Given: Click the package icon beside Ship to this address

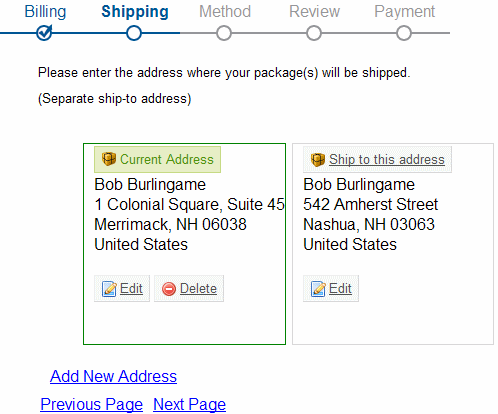Looking at the screenshot, I should pyautogui.click(x=318, y=159).
